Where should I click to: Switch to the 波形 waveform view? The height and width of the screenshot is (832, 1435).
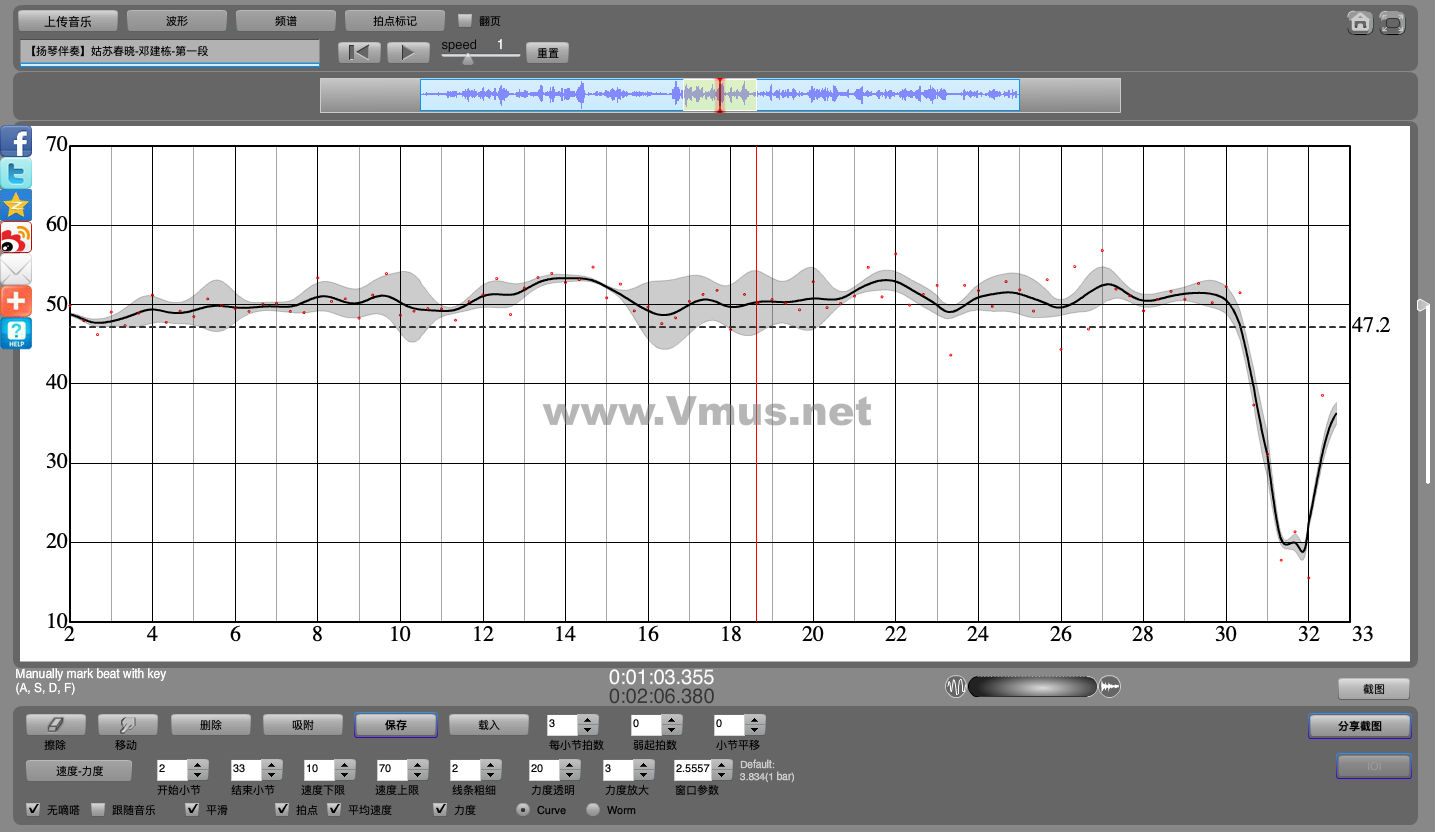176,21
